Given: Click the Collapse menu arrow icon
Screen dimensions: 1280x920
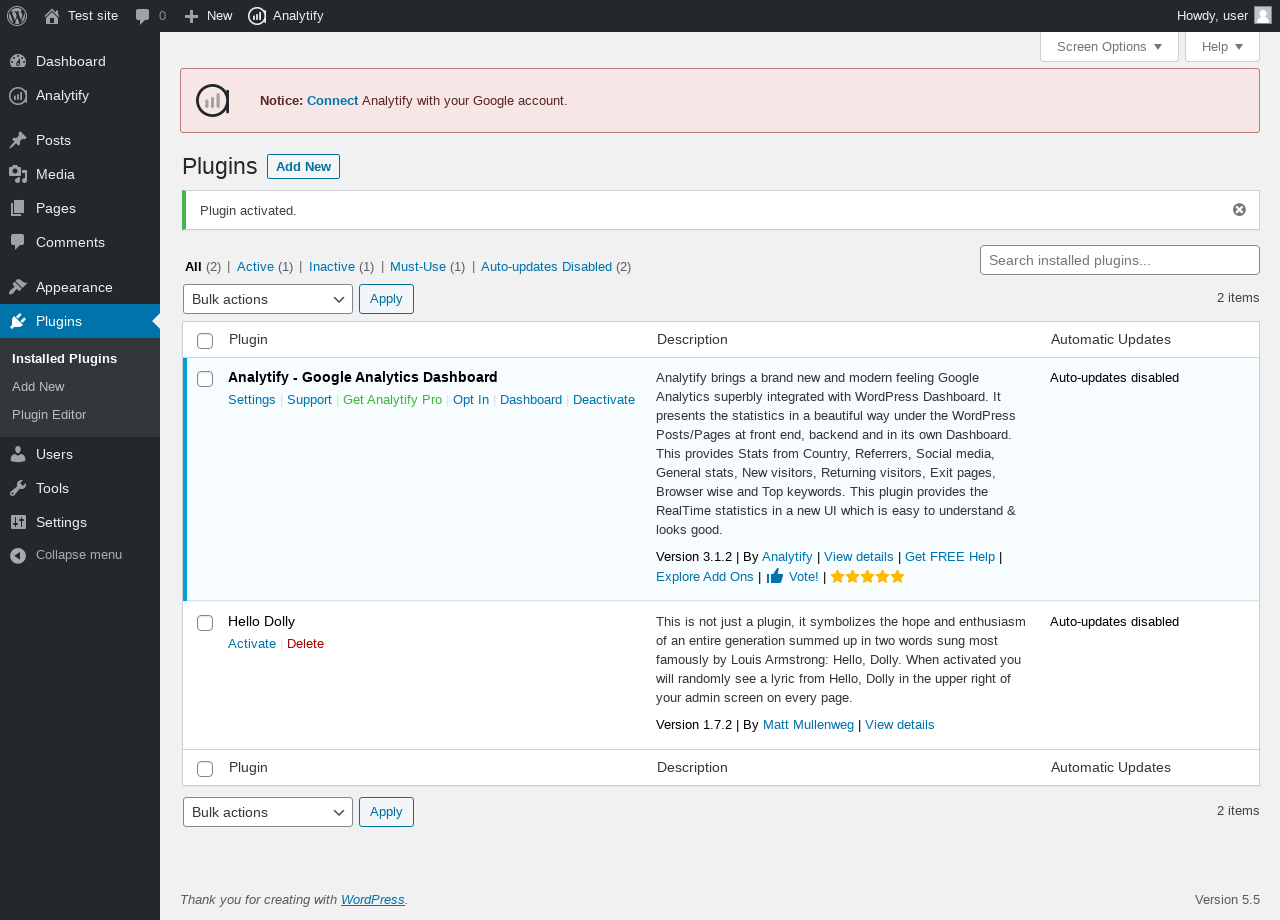Looking at the screenshot, I should click(18, 555).
